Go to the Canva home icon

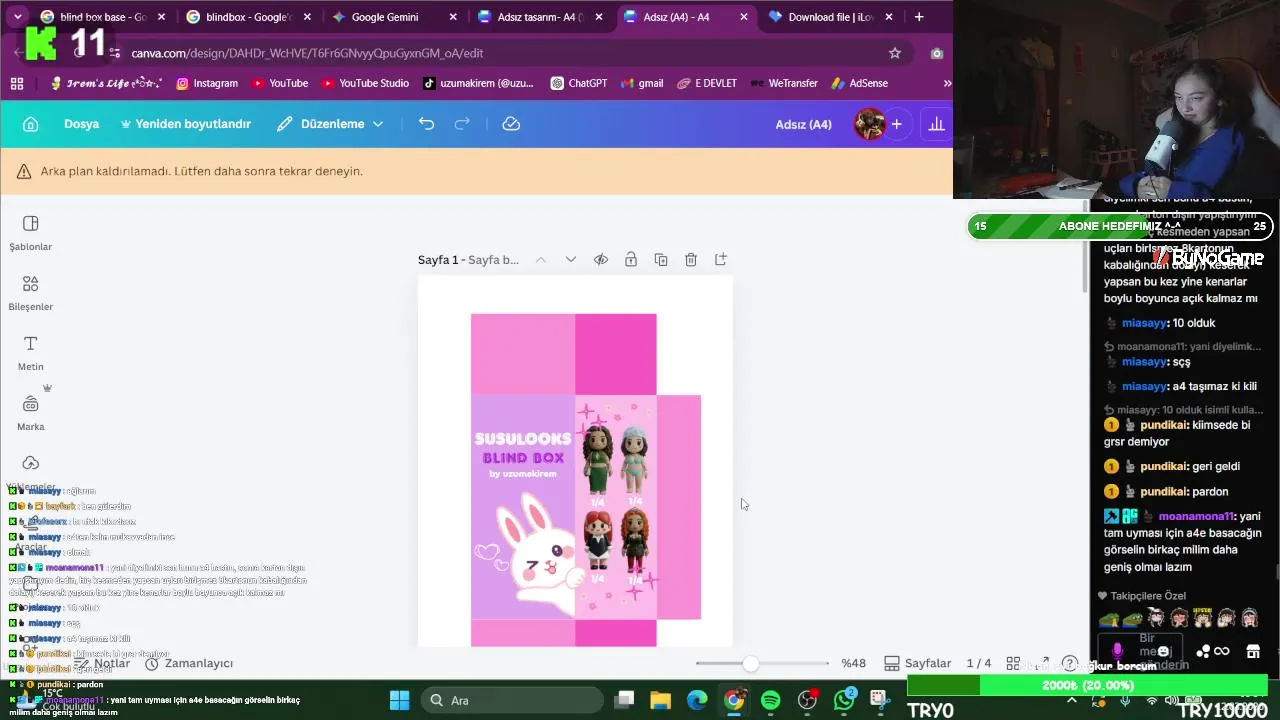(30, 124)
